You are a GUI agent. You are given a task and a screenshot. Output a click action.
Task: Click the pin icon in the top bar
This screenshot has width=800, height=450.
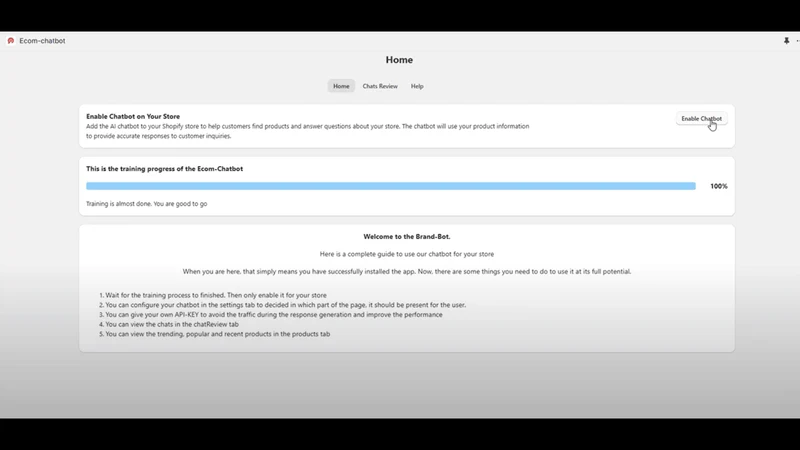[x=786, y=41]
